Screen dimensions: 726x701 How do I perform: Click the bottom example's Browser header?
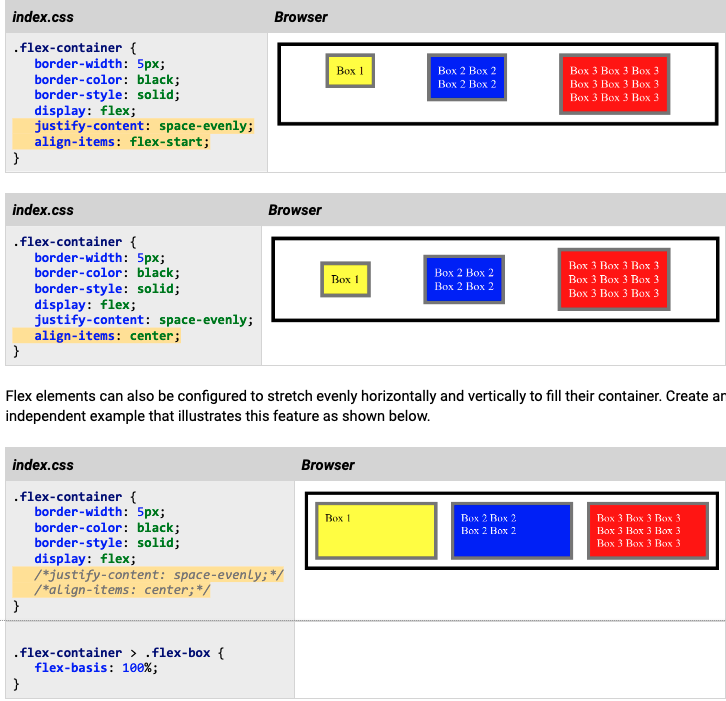pos(328,465)
